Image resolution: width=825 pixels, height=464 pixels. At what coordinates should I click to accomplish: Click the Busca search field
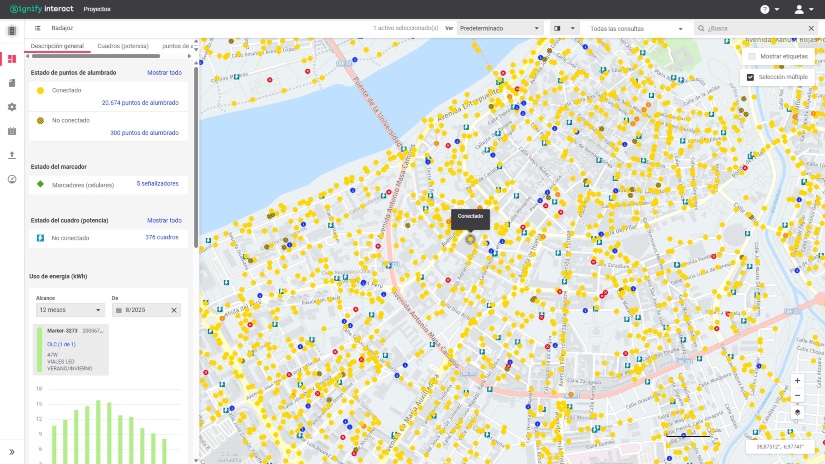(x=753, y=28)
